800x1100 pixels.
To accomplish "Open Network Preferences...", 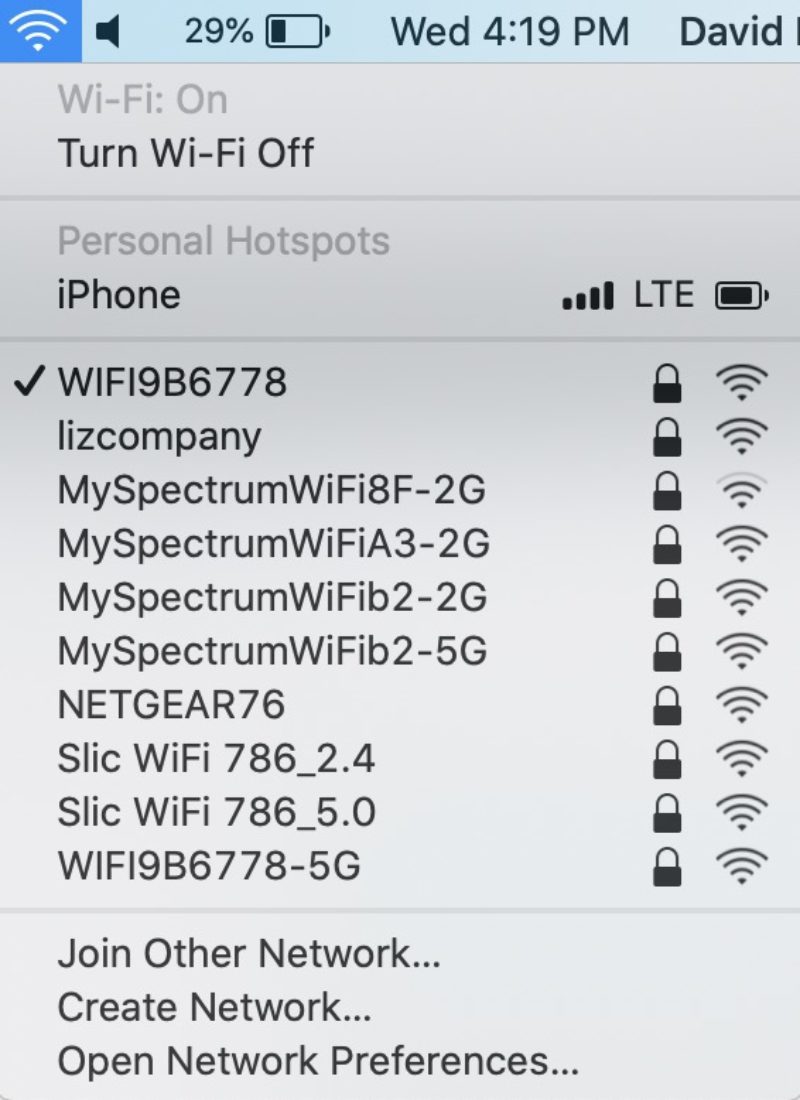I will [318, 1061].
